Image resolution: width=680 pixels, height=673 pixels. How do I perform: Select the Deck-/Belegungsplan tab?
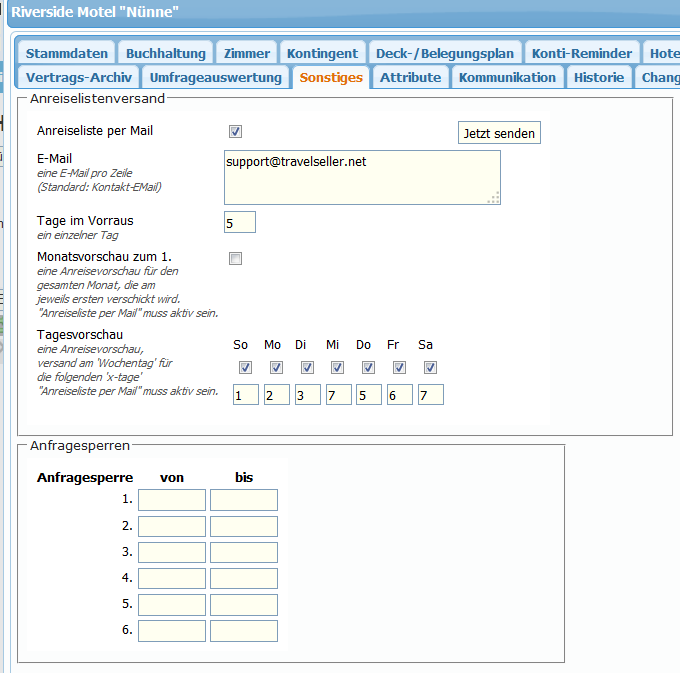445,53
